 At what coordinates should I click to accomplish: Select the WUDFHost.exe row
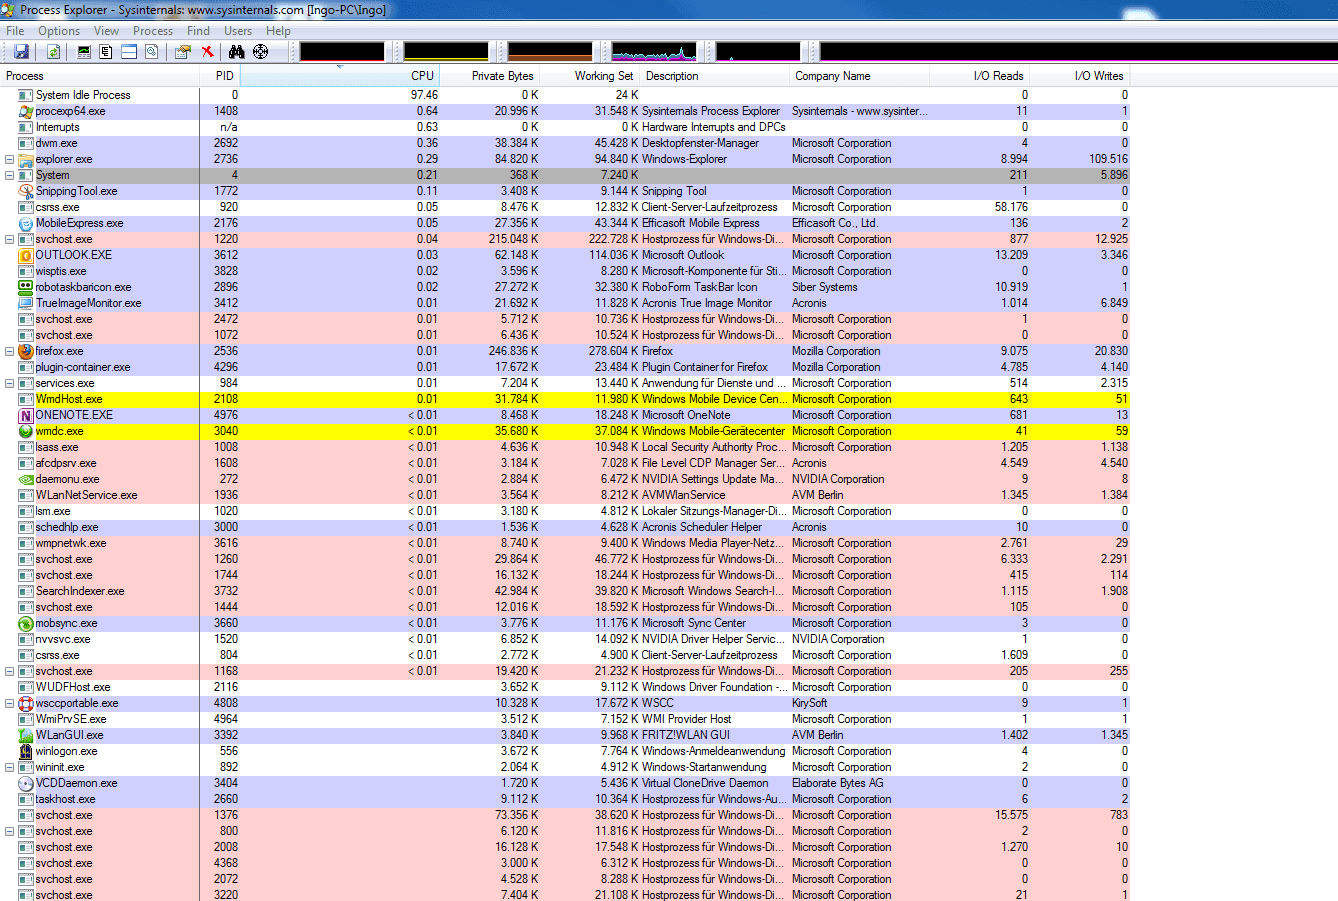coord(565,687)
